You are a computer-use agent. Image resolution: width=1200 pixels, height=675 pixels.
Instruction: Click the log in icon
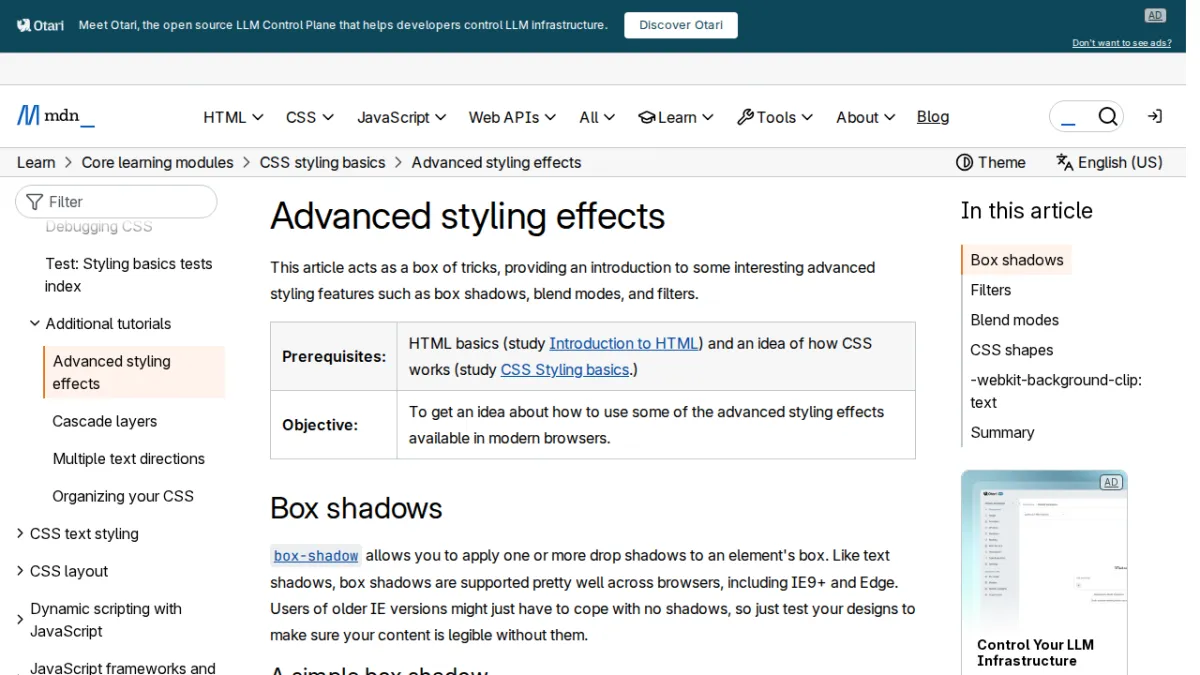coord(1155,117)
